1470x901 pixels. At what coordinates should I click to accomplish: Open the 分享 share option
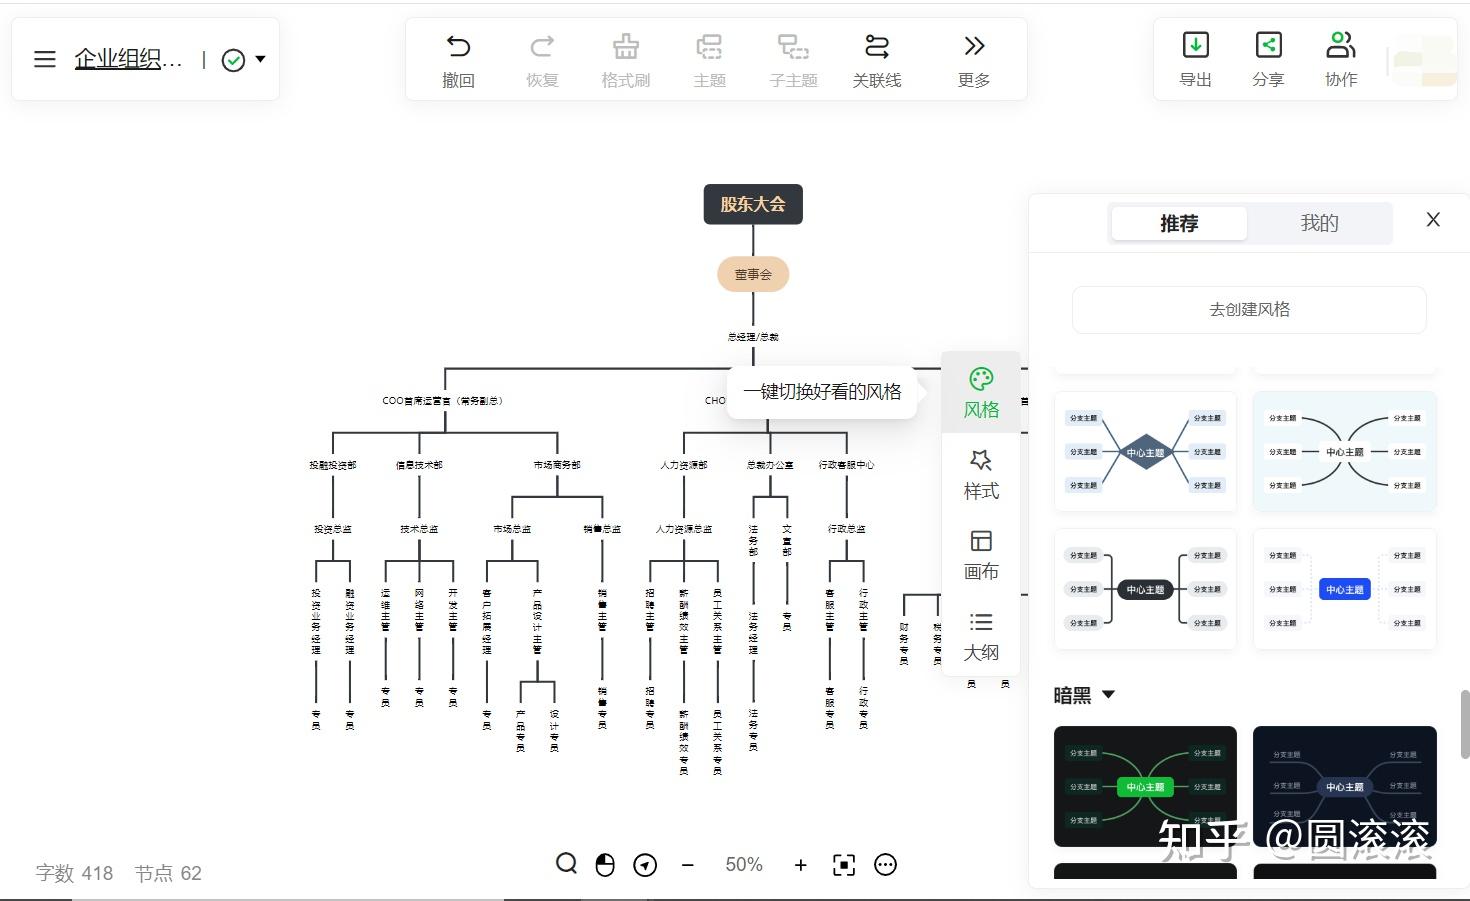1268,45
